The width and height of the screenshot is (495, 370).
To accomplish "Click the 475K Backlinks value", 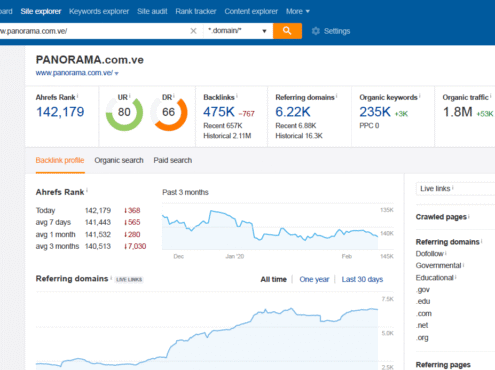I will (219, 112).
